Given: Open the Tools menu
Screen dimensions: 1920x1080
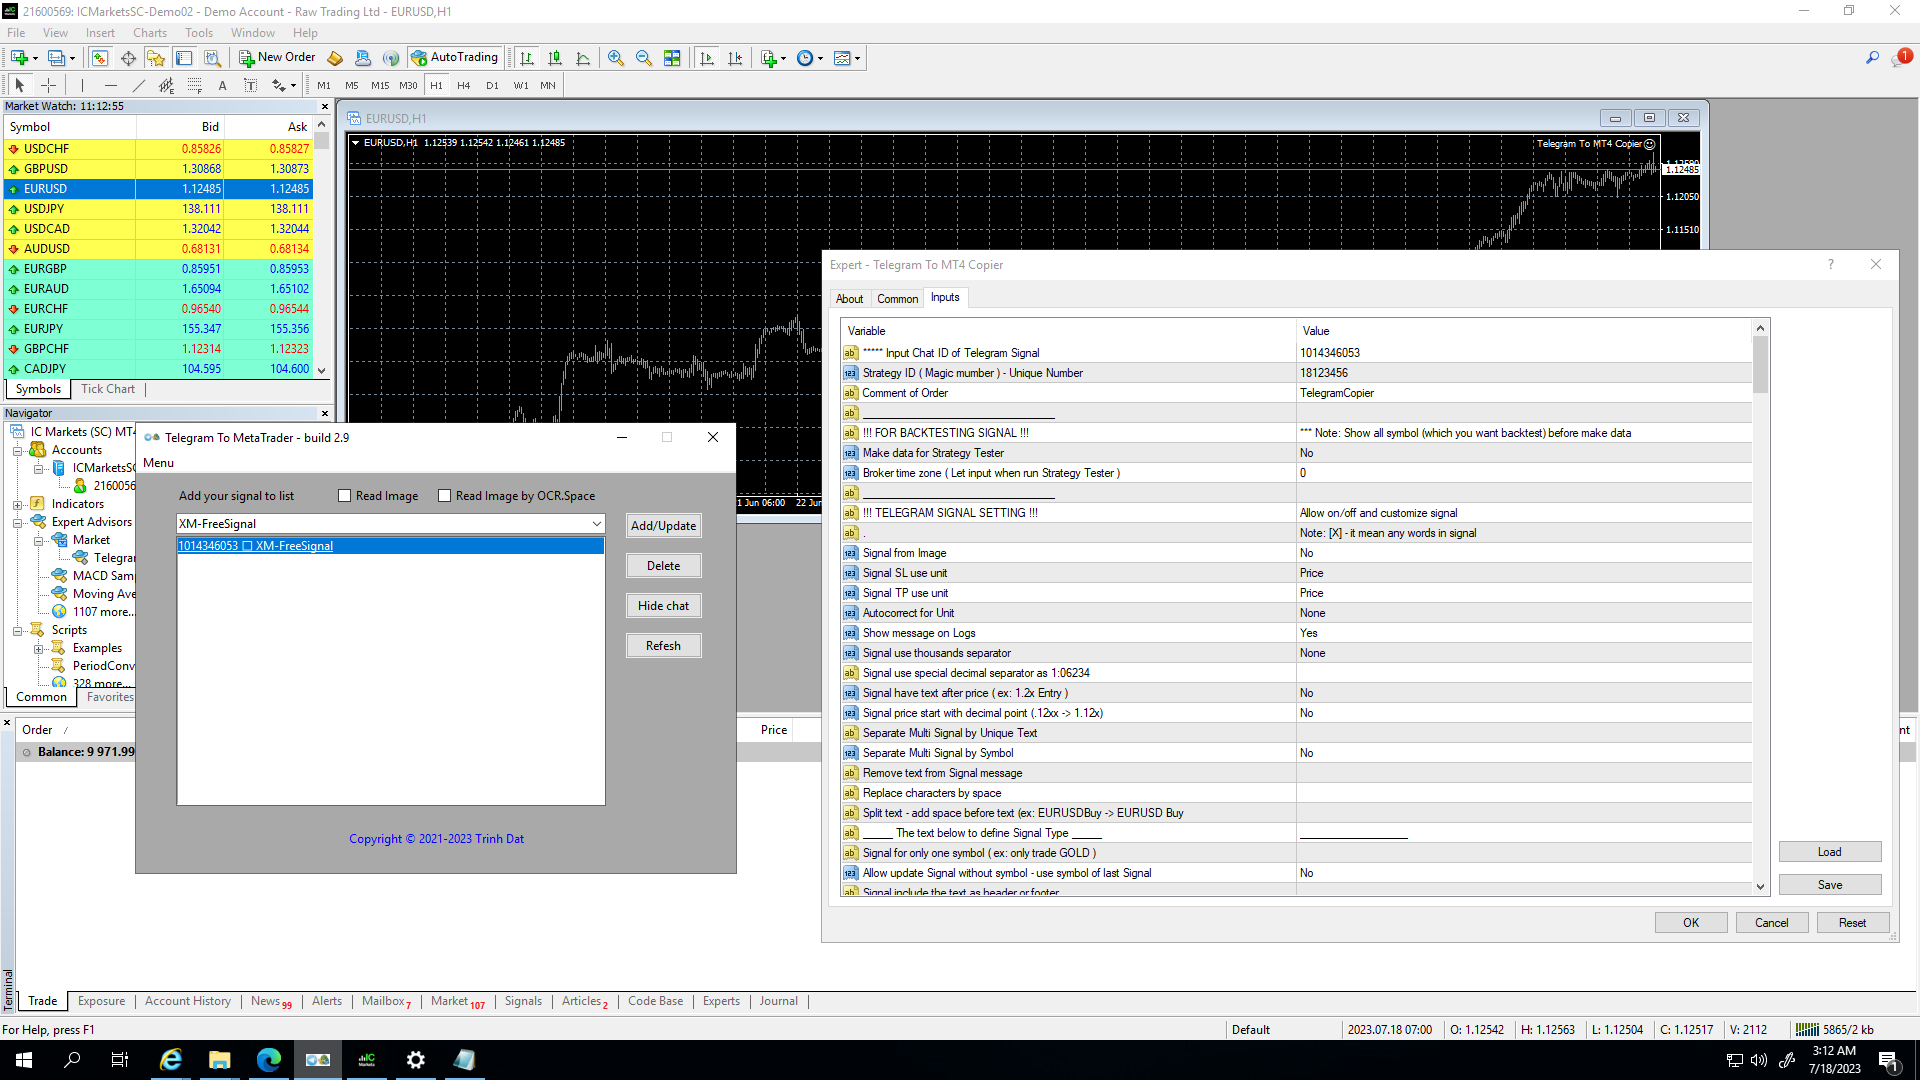Looking at the screenshot, I should (x=199, y=33).
